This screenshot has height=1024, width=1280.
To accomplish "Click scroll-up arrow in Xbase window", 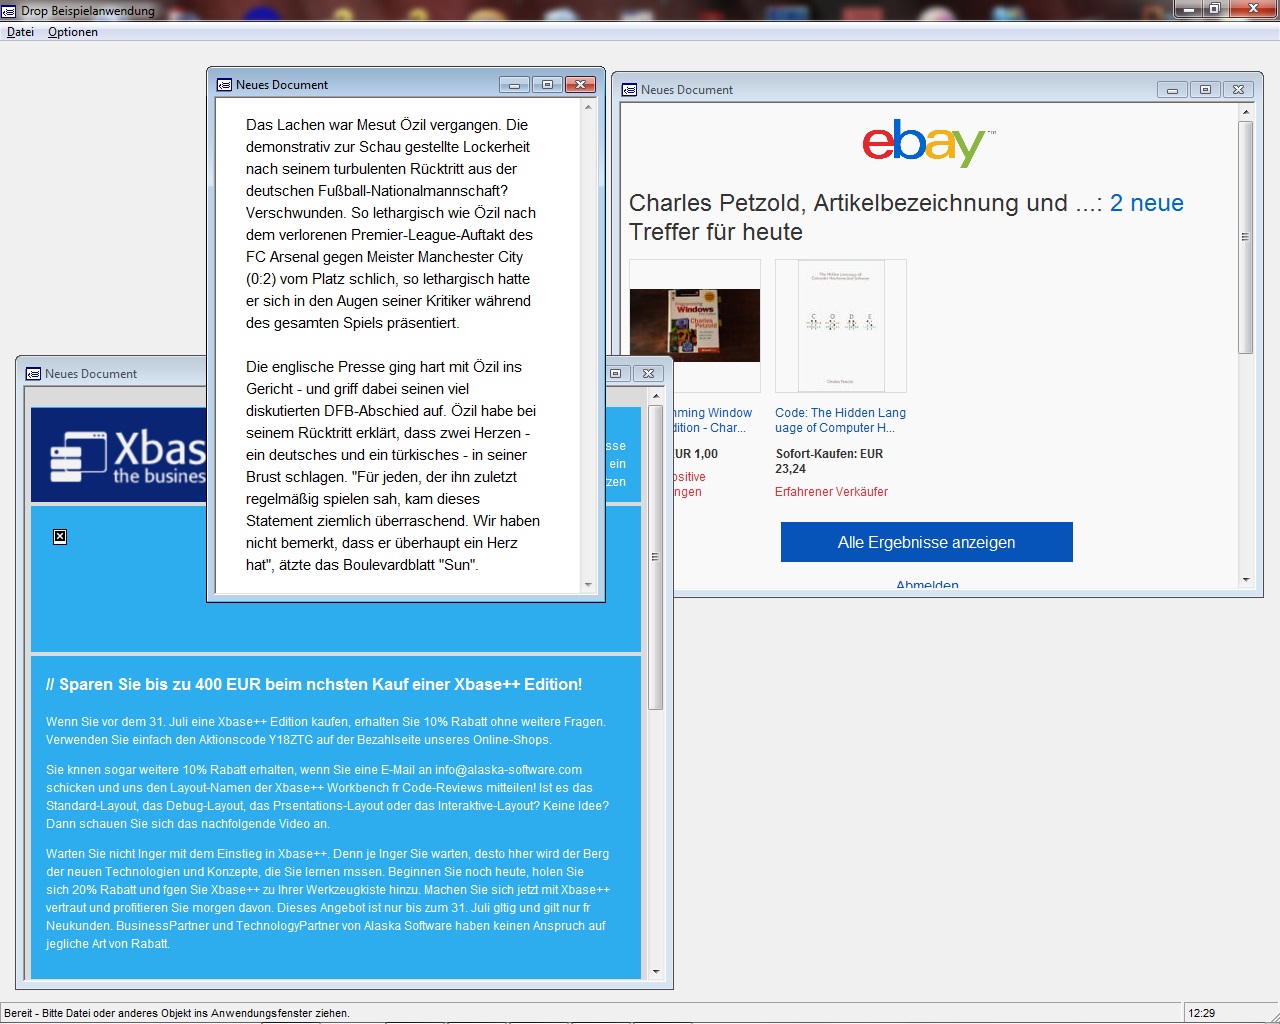I will (x=656, y=397).
